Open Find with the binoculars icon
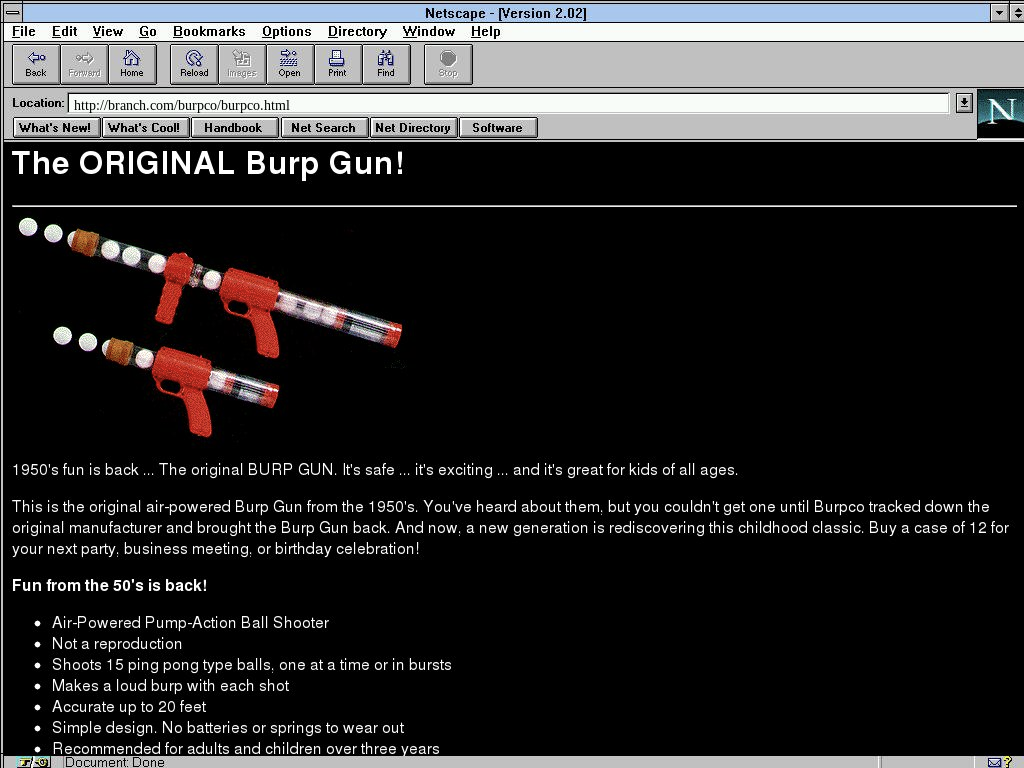Screen dimensions: 1024x768 point(385,64)
